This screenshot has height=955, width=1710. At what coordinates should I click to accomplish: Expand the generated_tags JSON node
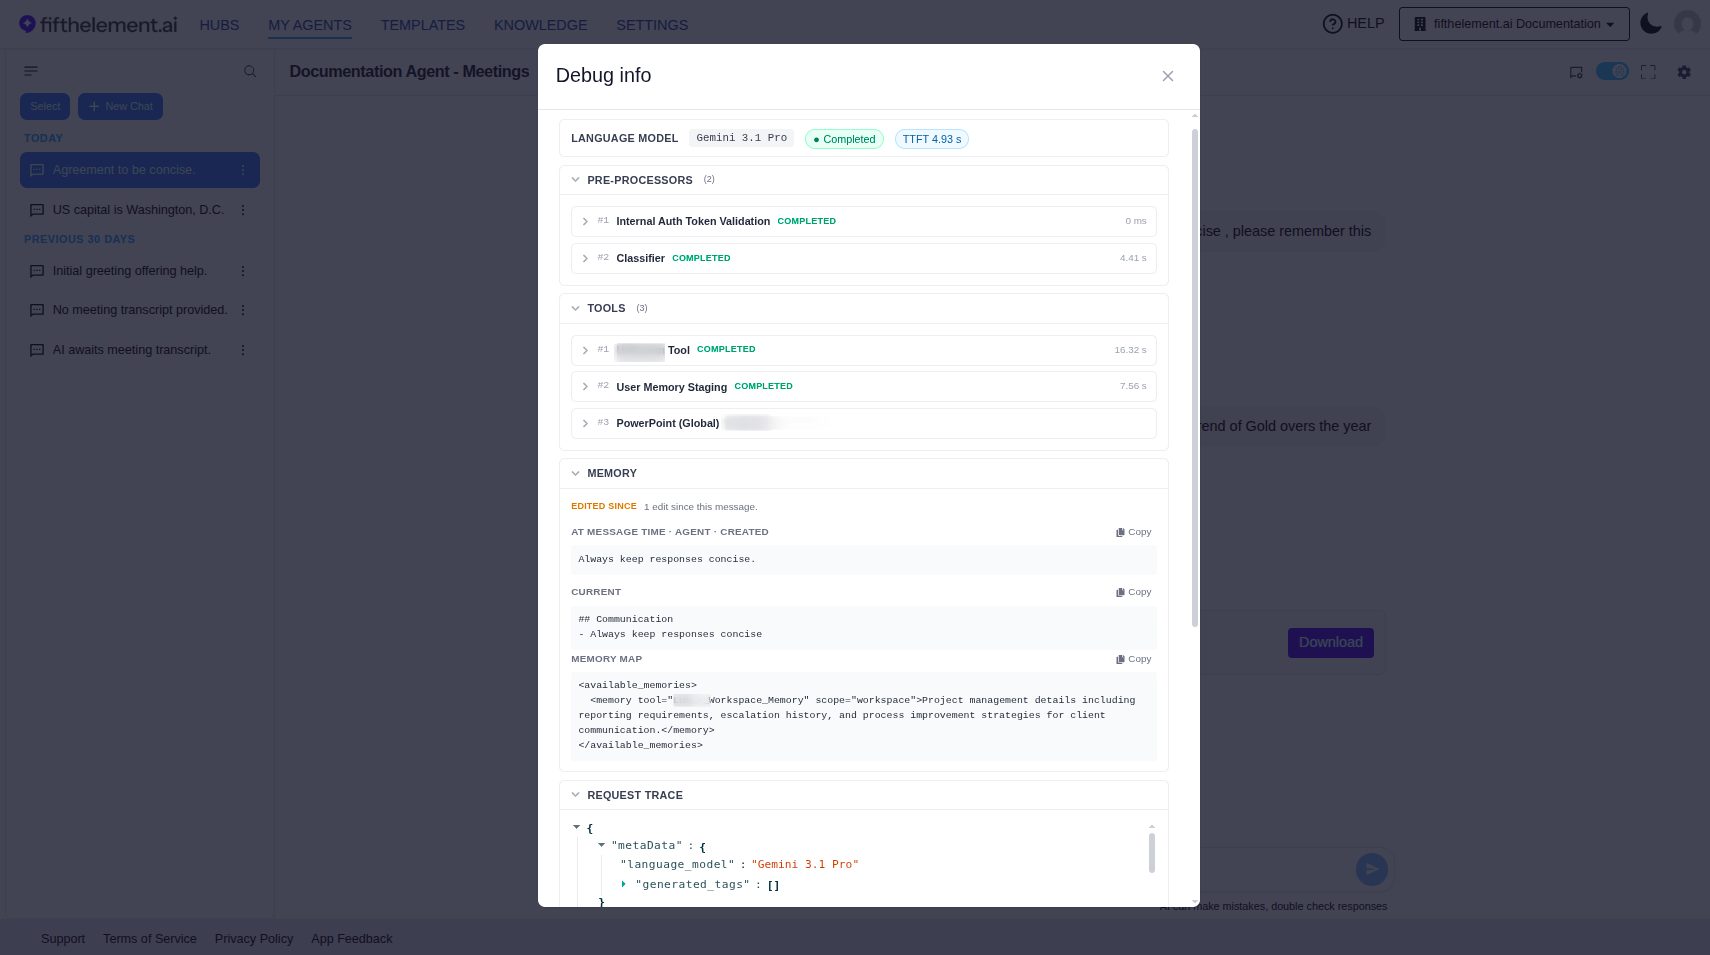(x=624, y=884)
